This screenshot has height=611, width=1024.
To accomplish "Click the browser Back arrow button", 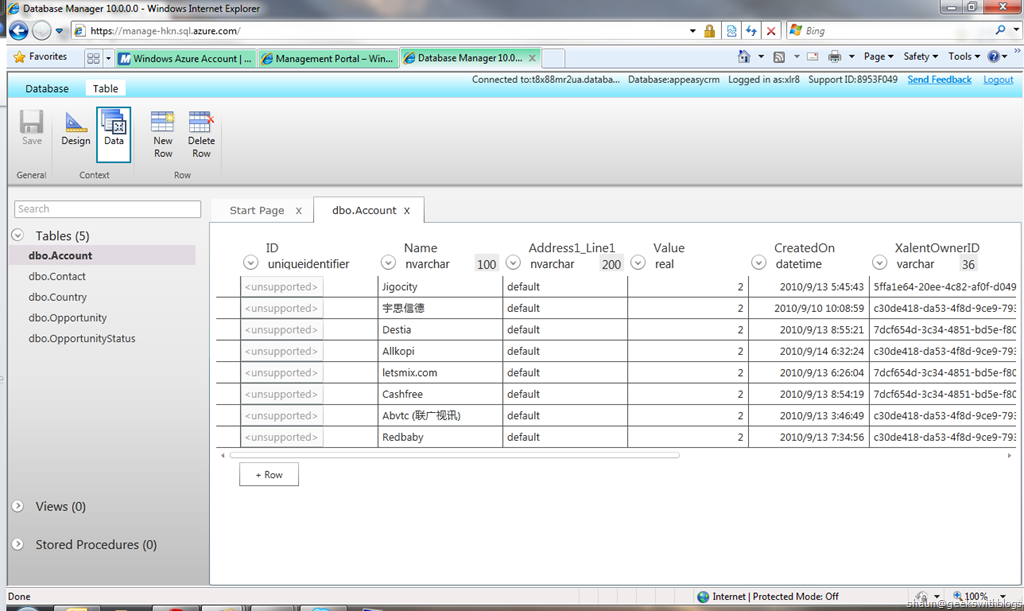I will click(x=18, y=31).
